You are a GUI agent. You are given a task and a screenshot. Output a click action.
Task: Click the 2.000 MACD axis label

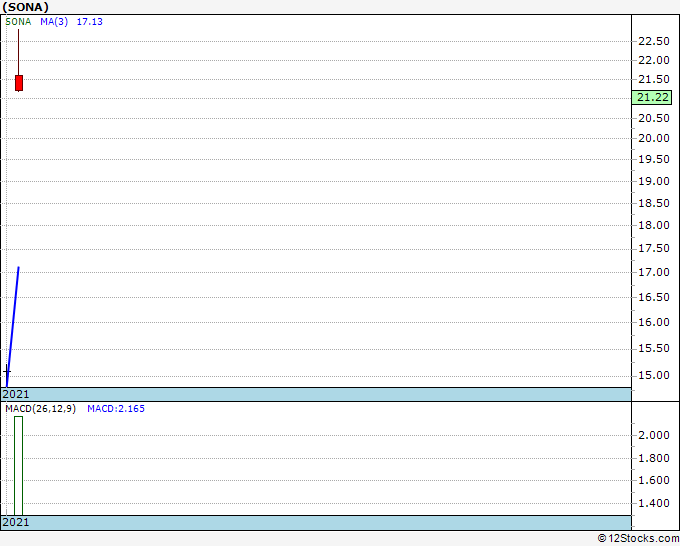click(x=654, y=435)
